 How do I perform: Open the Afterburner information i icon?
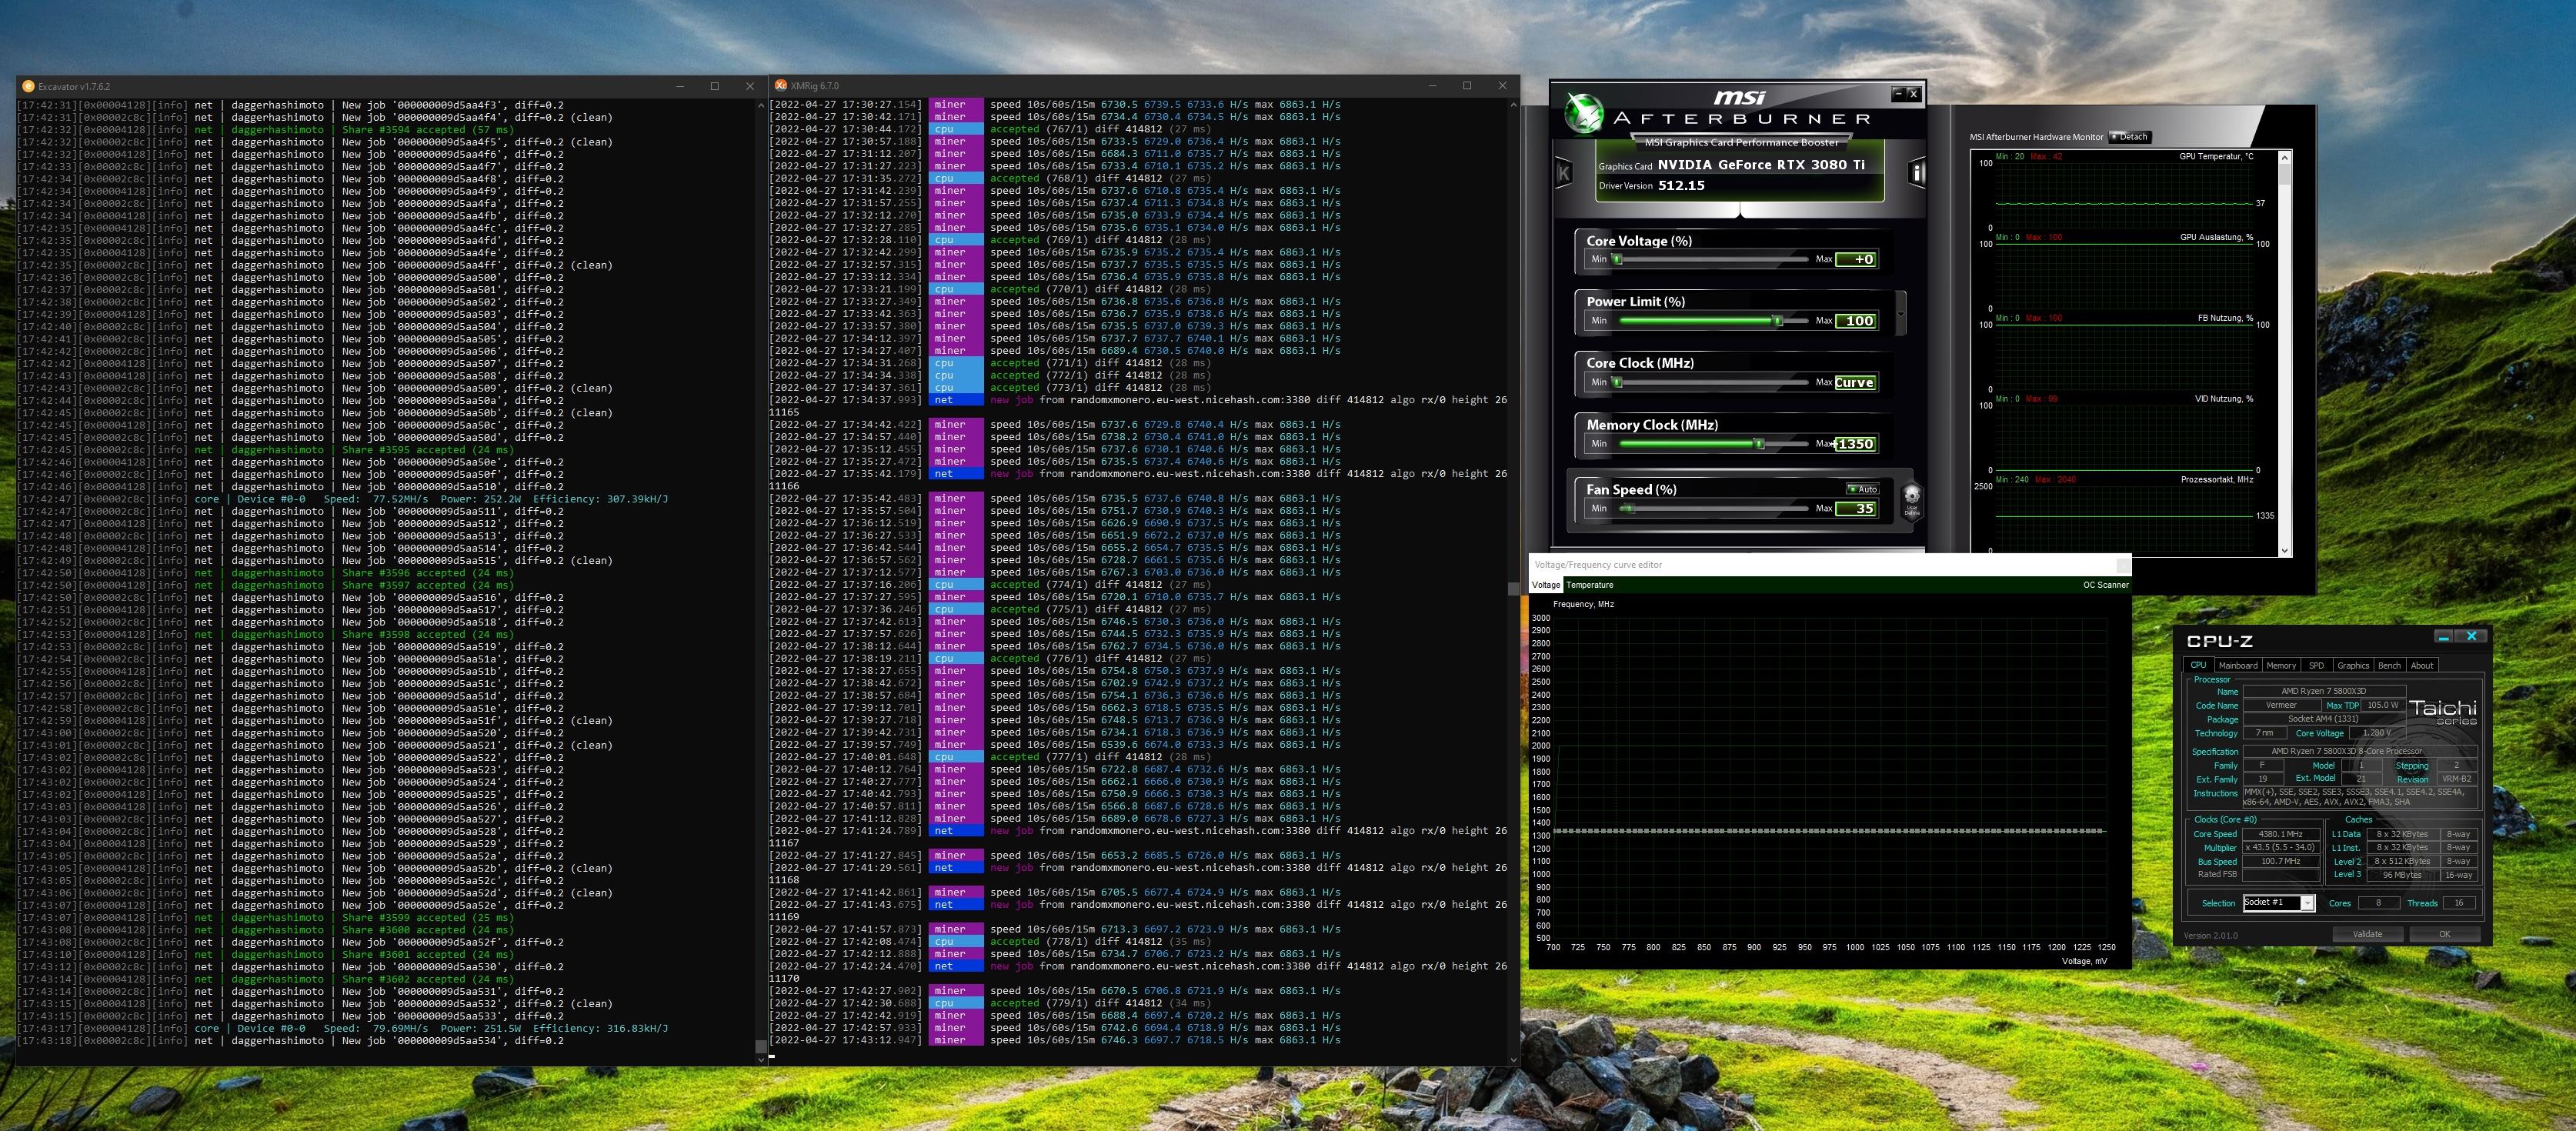tap(1916, 173)
